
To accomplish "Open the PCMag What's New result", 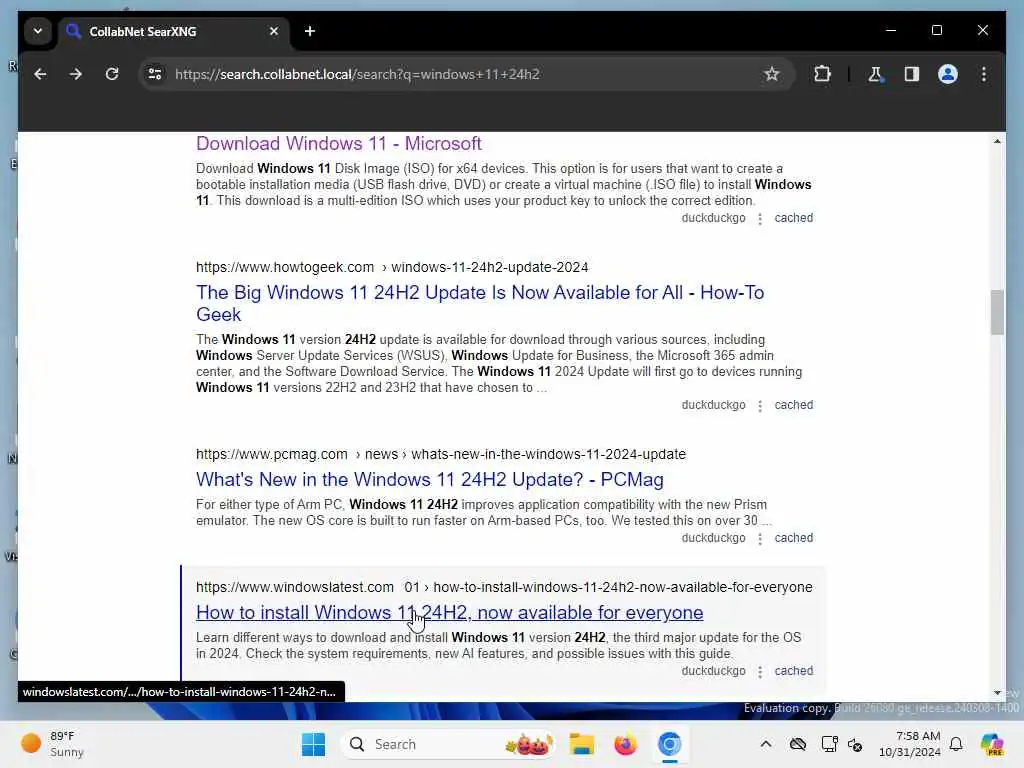I will click(x=430, y=479).
